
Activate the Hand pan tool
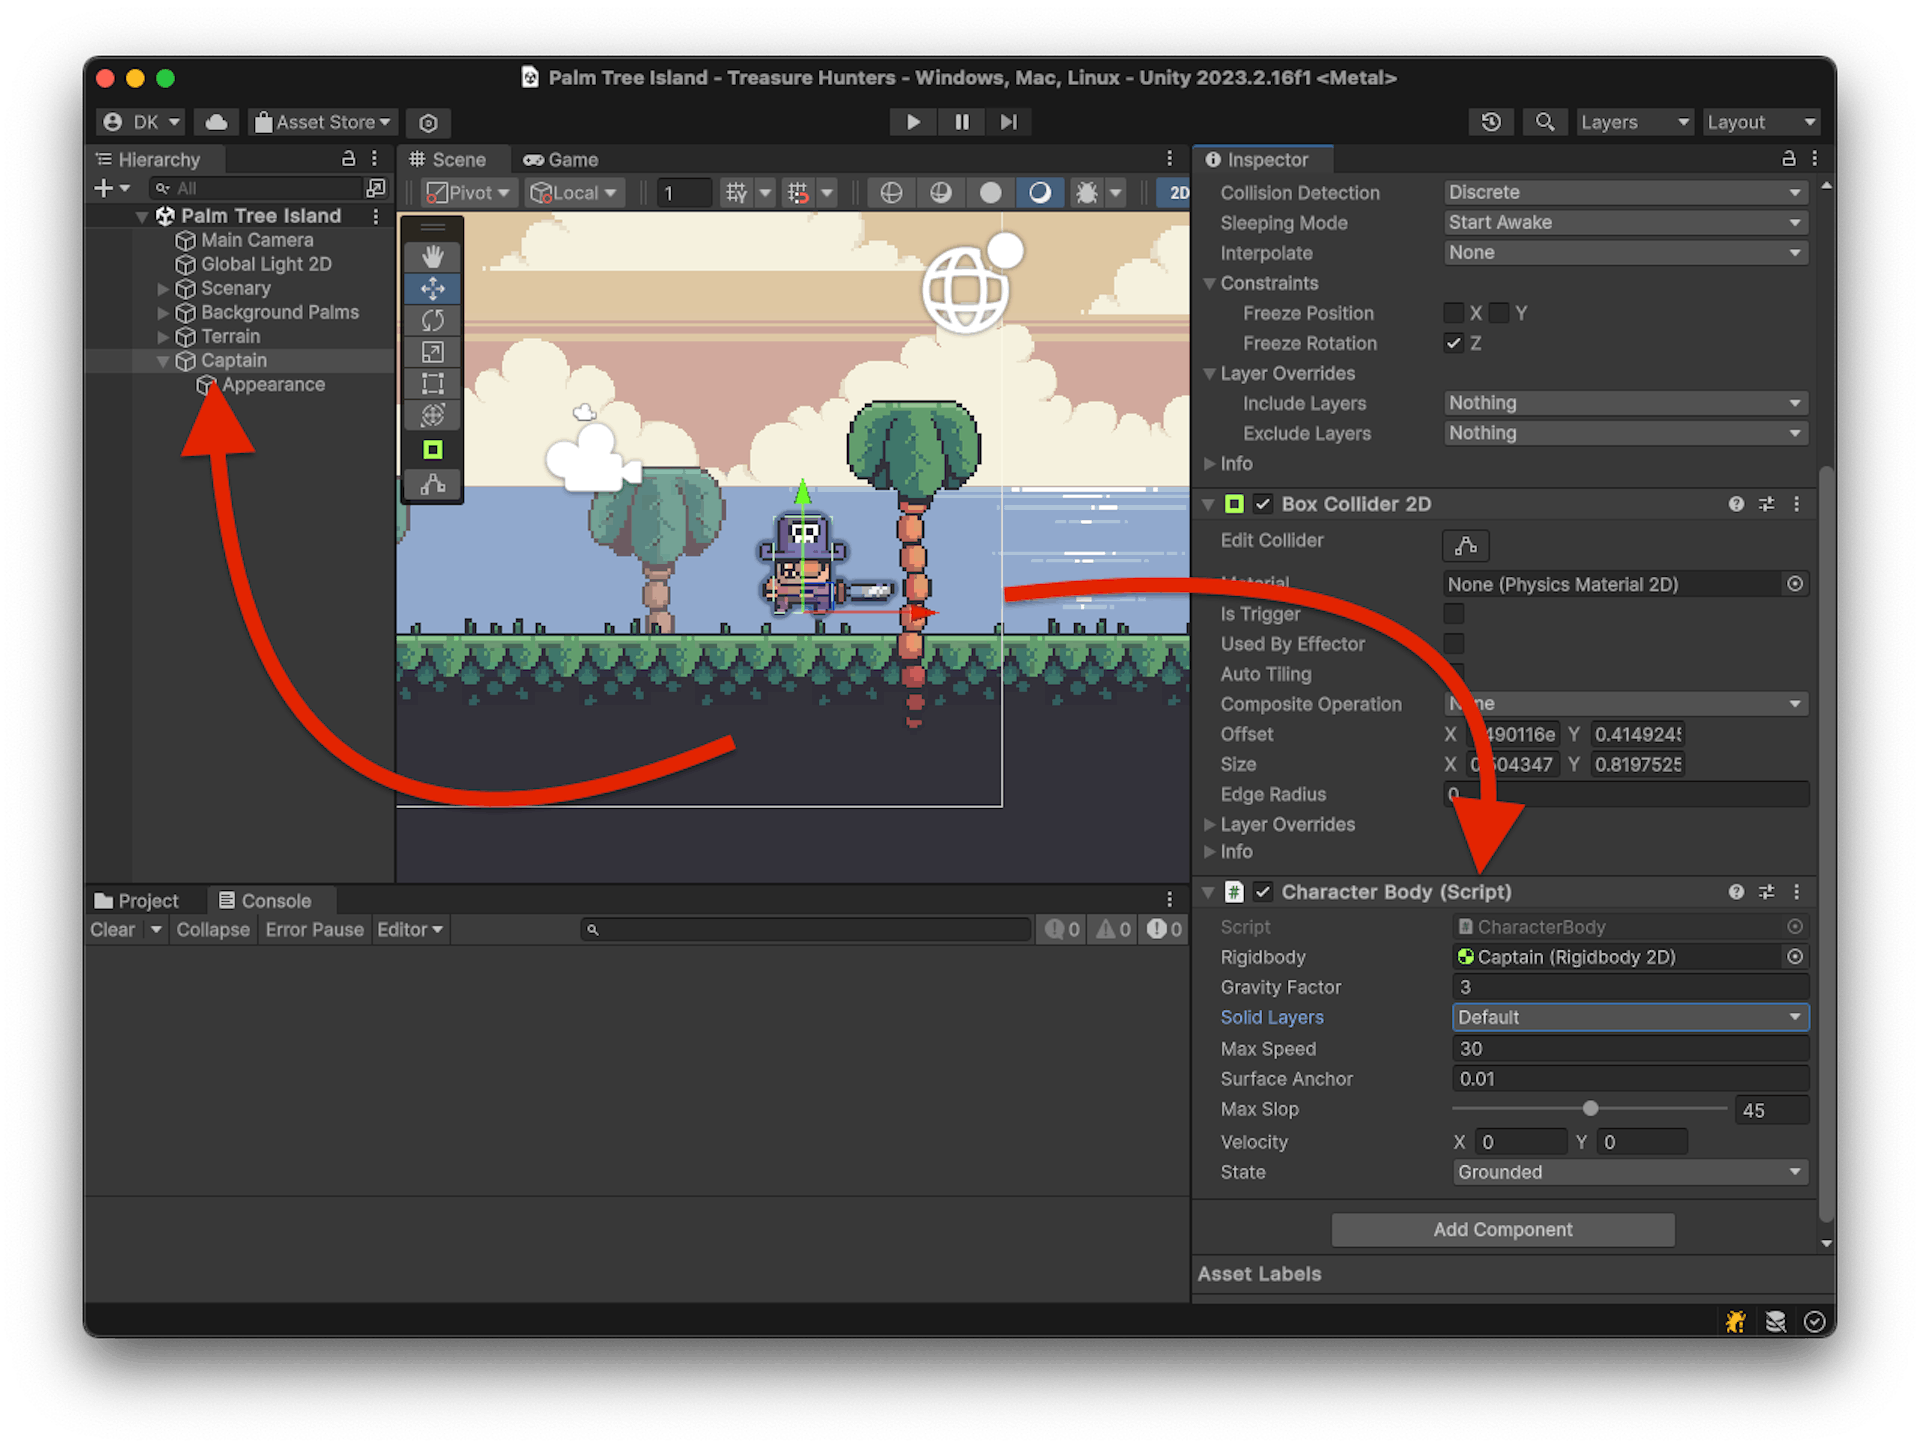[x=432, y=256]
